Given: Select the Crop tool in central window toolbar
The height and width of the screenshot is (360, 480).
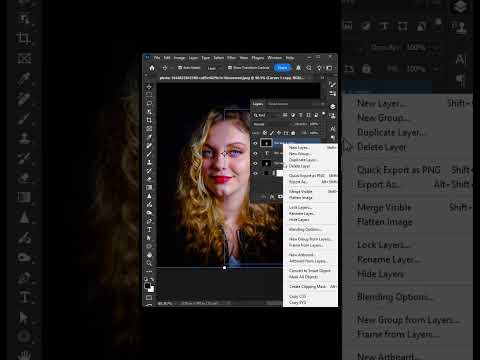Looking at the screenshot, I should pyautogui.click(x=149, y=120).
